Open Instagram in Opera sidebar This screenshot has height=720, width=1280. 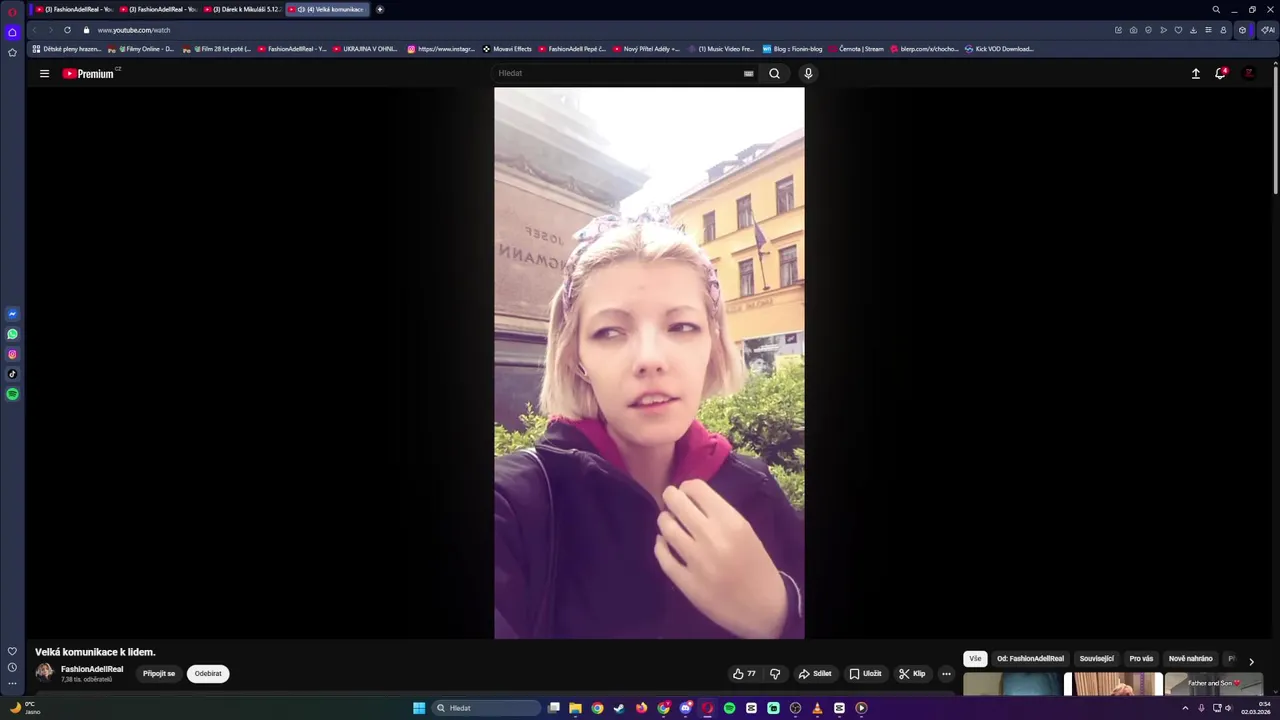pos(12,354)
